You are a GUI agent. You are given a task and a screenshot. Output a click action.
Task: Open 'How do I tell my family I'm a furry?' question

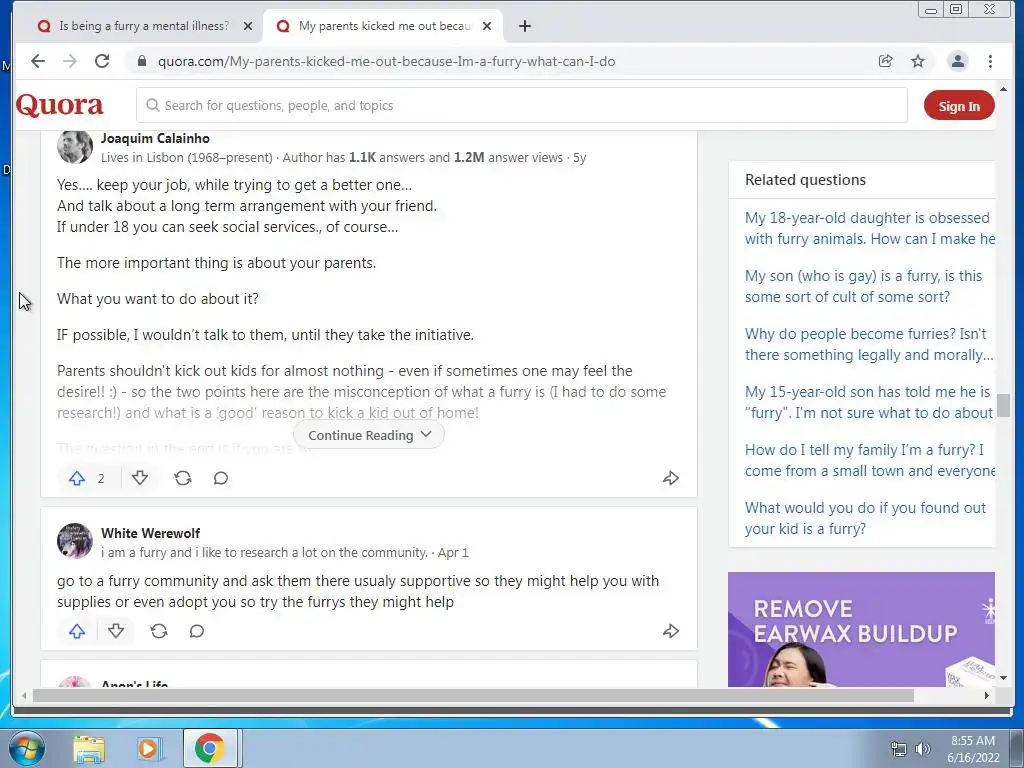(x=869, y=460)
